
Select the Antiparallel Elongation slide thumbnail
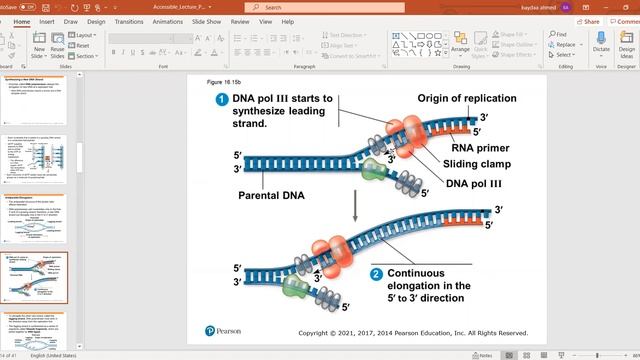(x=34, y=219)
